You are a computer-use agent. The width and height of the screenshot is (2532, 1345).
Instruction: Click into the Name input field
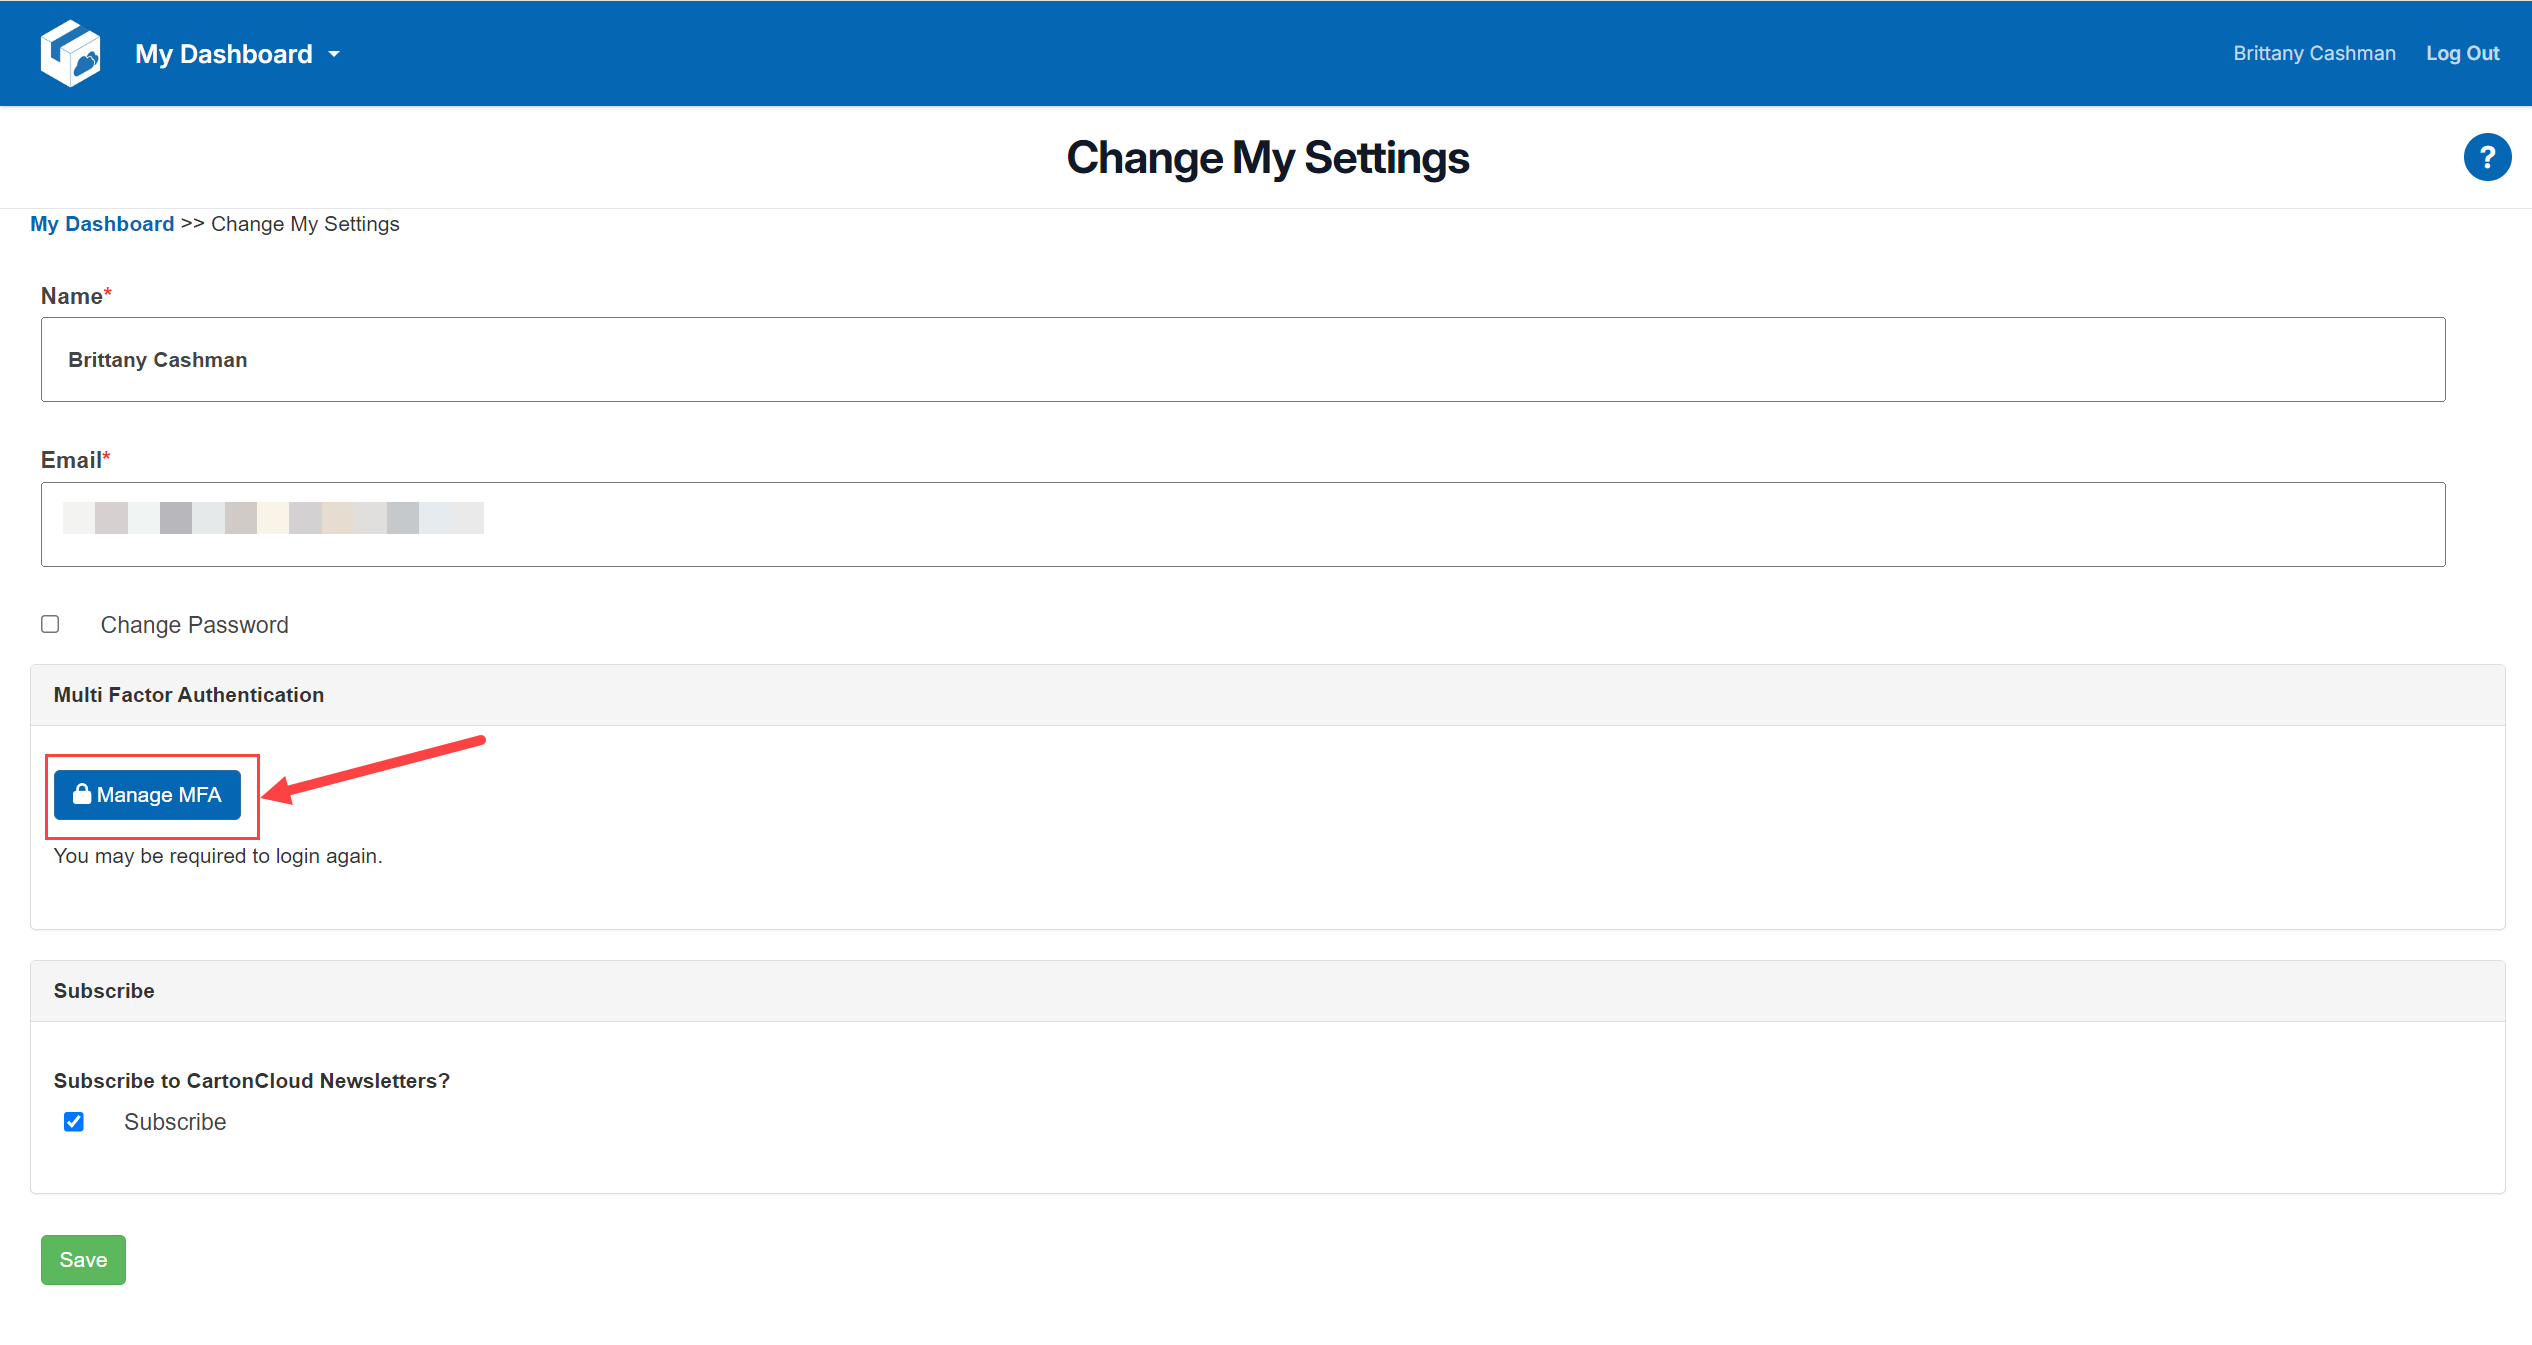(1242, 360)
